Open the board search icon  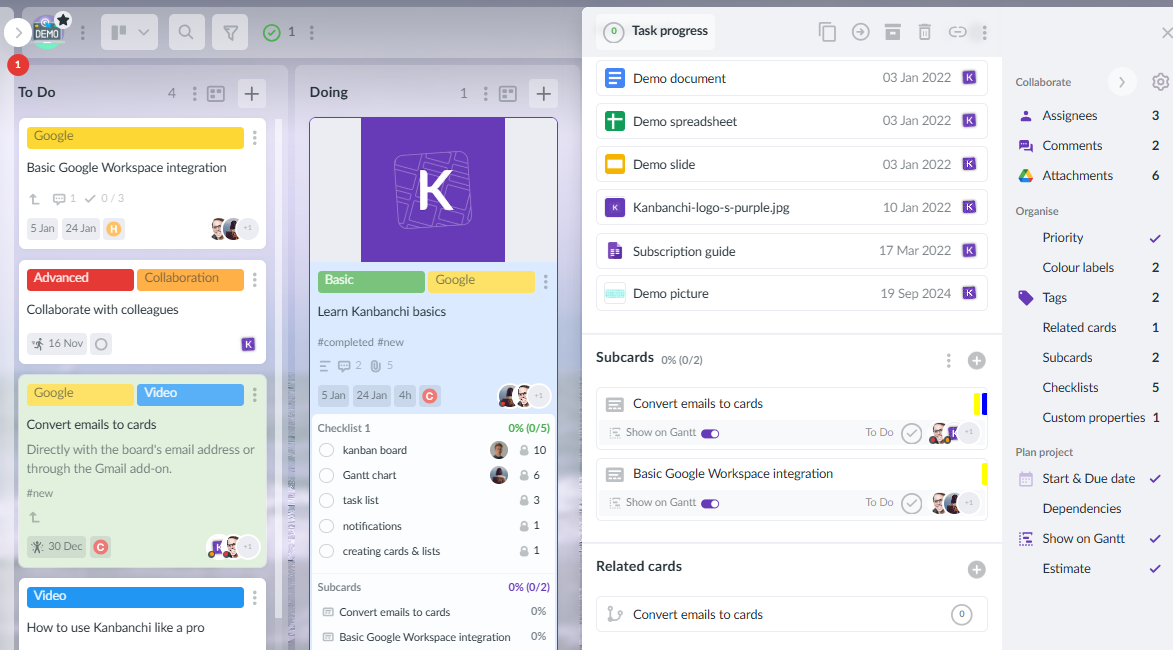186,31
